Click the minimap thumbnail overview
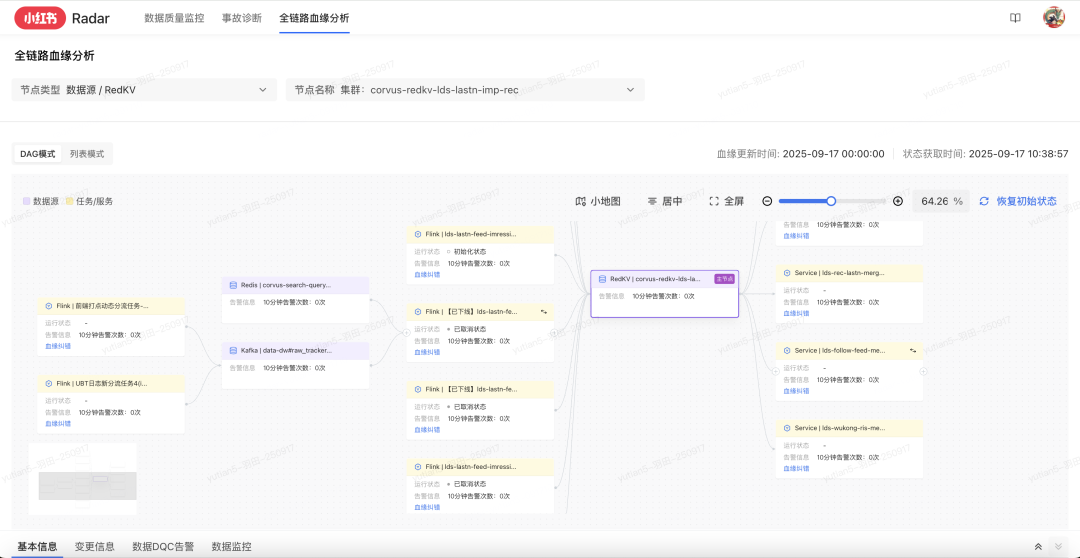 (83, 479)
